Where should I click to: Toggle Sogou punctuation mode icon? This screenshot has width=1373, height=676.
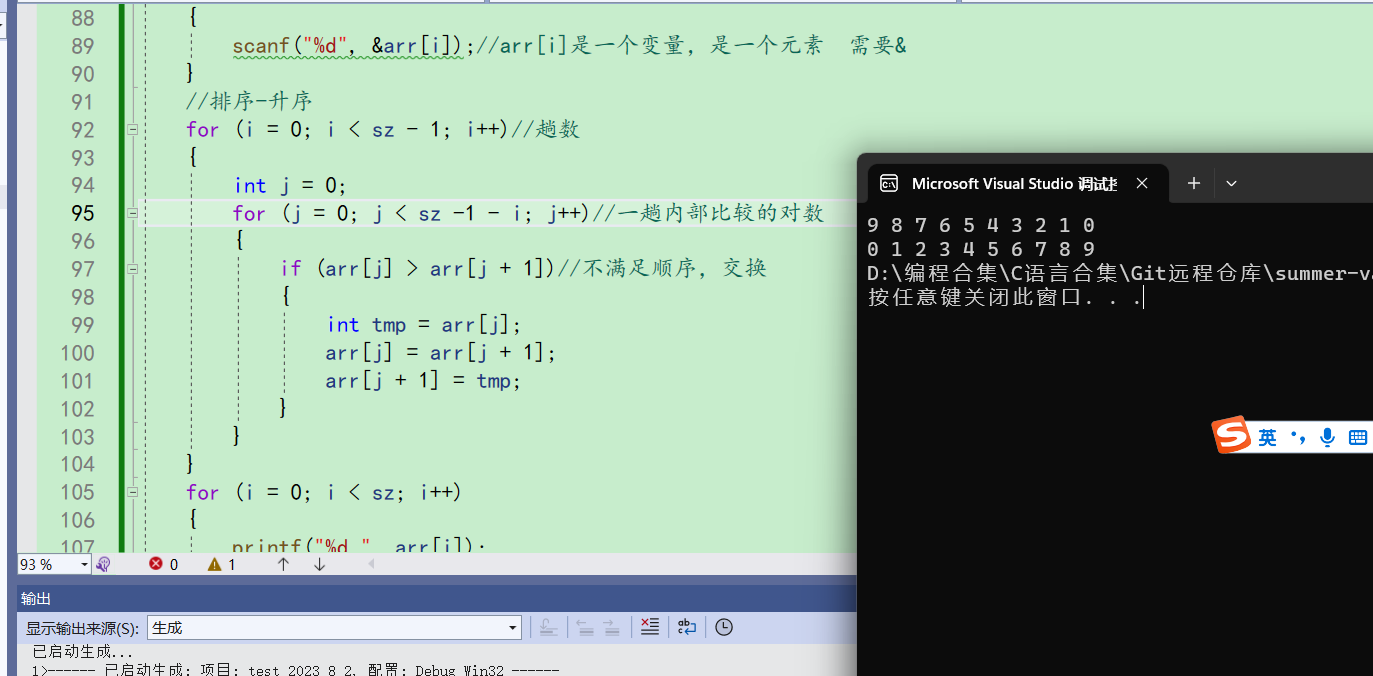pyautogui.click(x=1298, y=437)
